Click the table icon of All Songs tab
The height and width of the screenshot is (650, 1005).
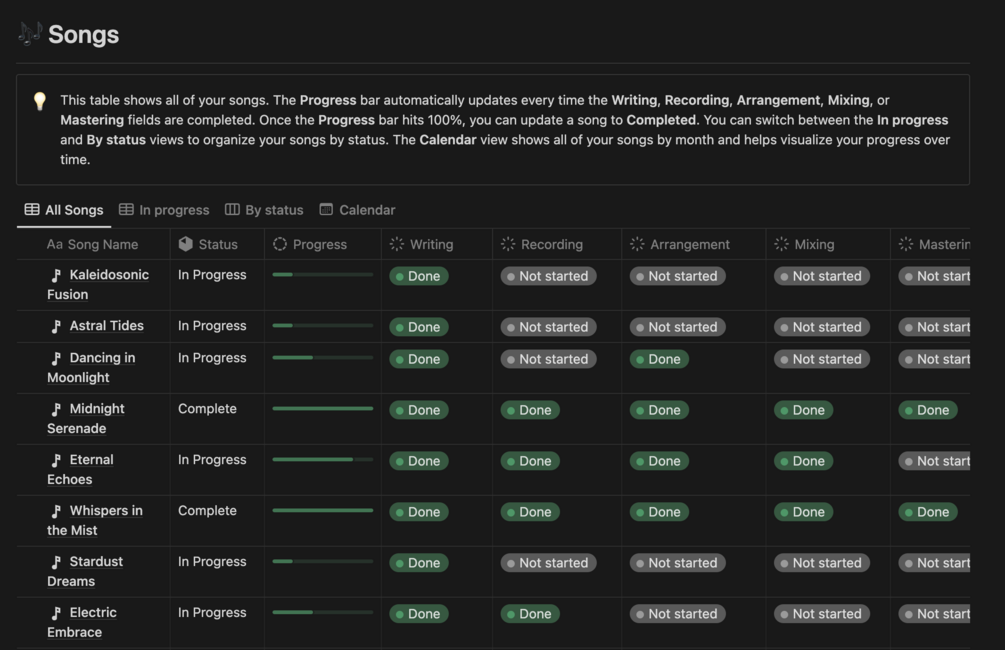coord(32,210)
